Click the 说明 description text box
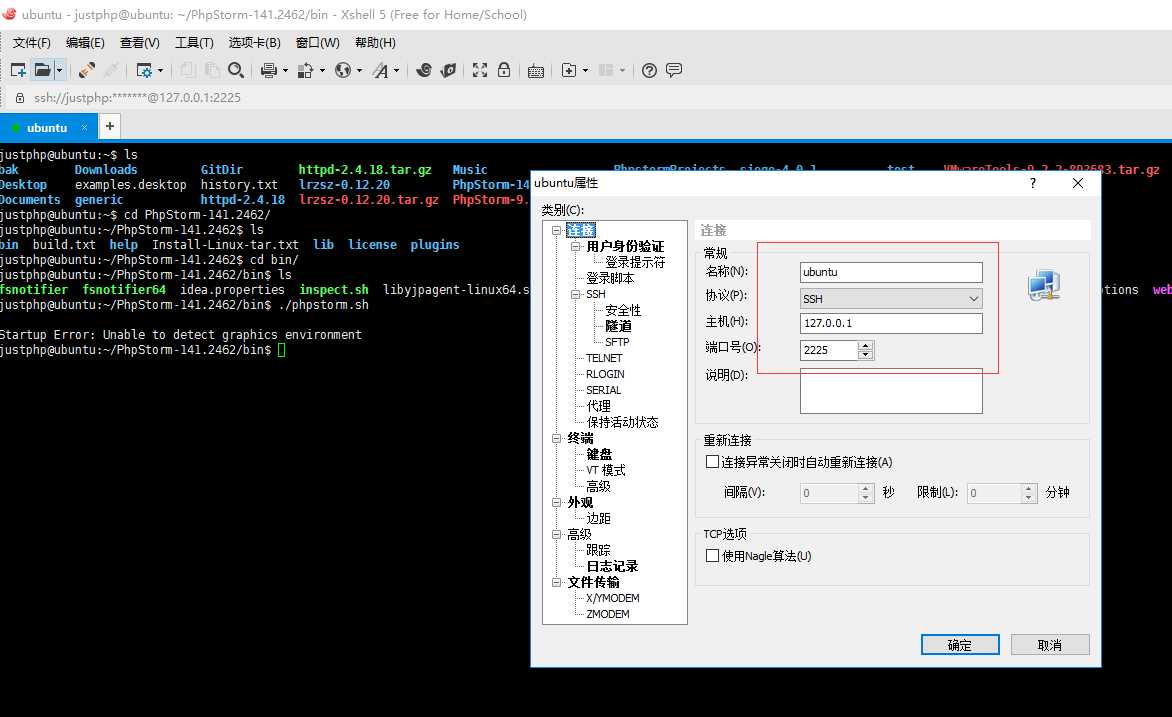 tap(891, 391)
